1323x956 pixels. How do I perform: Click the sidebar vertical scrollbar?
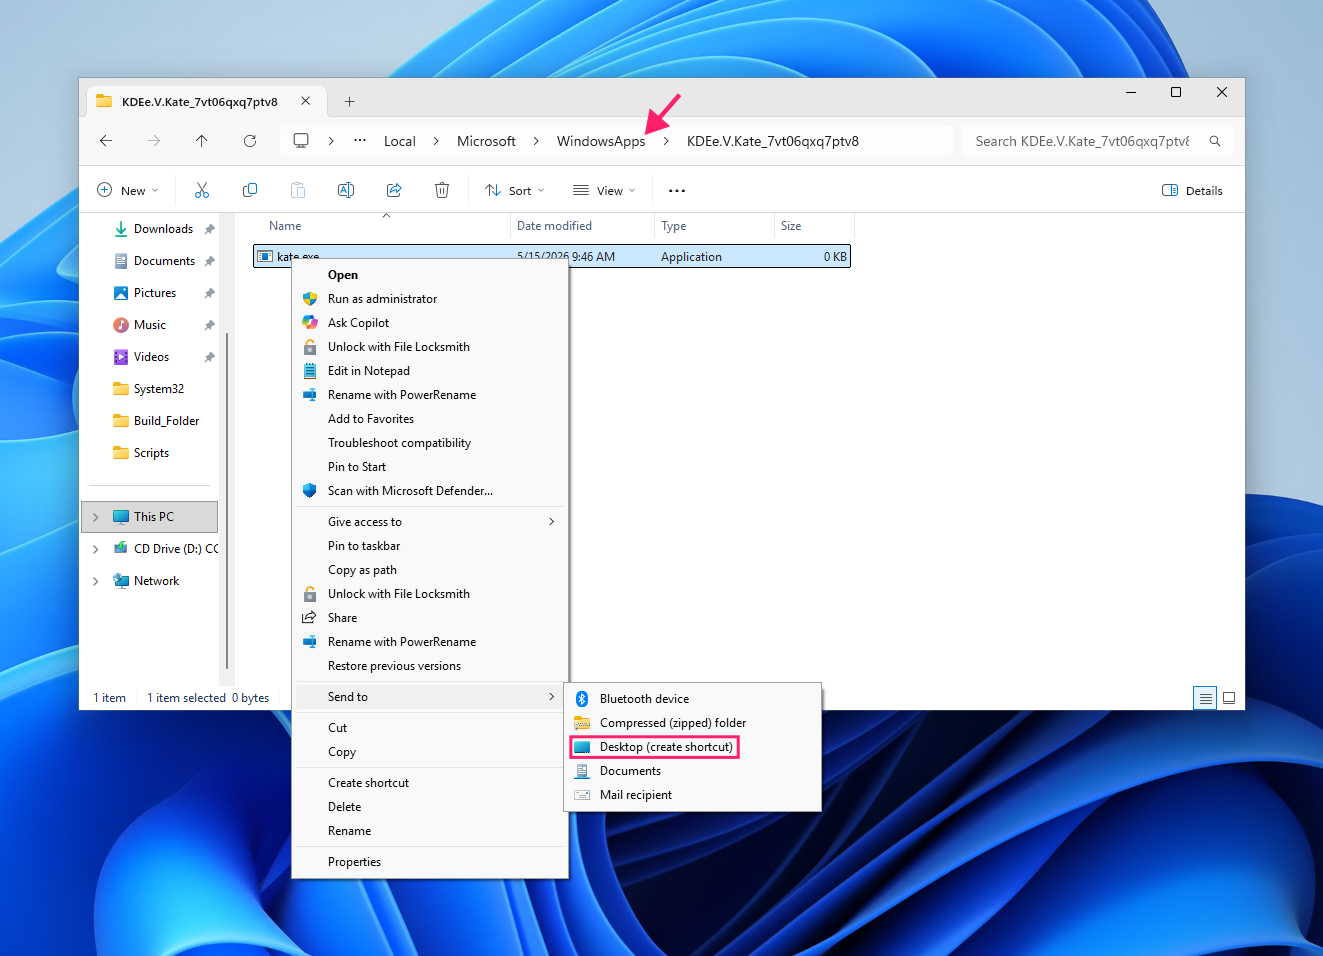(227, 500)
